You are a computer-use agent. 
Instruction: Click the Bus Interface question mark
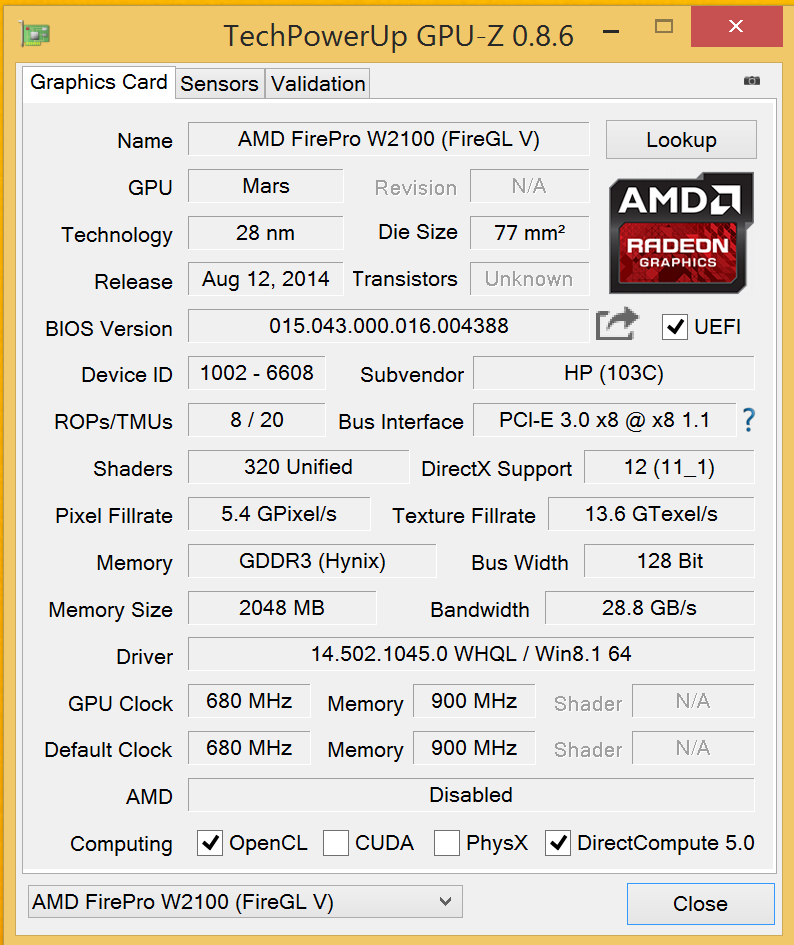point(747,421)
